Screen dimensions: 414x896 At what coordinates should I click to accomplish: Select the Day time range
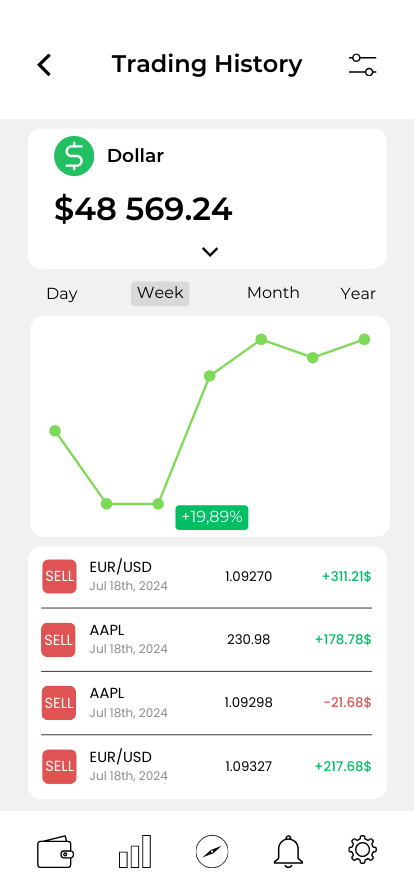(62, 294)
